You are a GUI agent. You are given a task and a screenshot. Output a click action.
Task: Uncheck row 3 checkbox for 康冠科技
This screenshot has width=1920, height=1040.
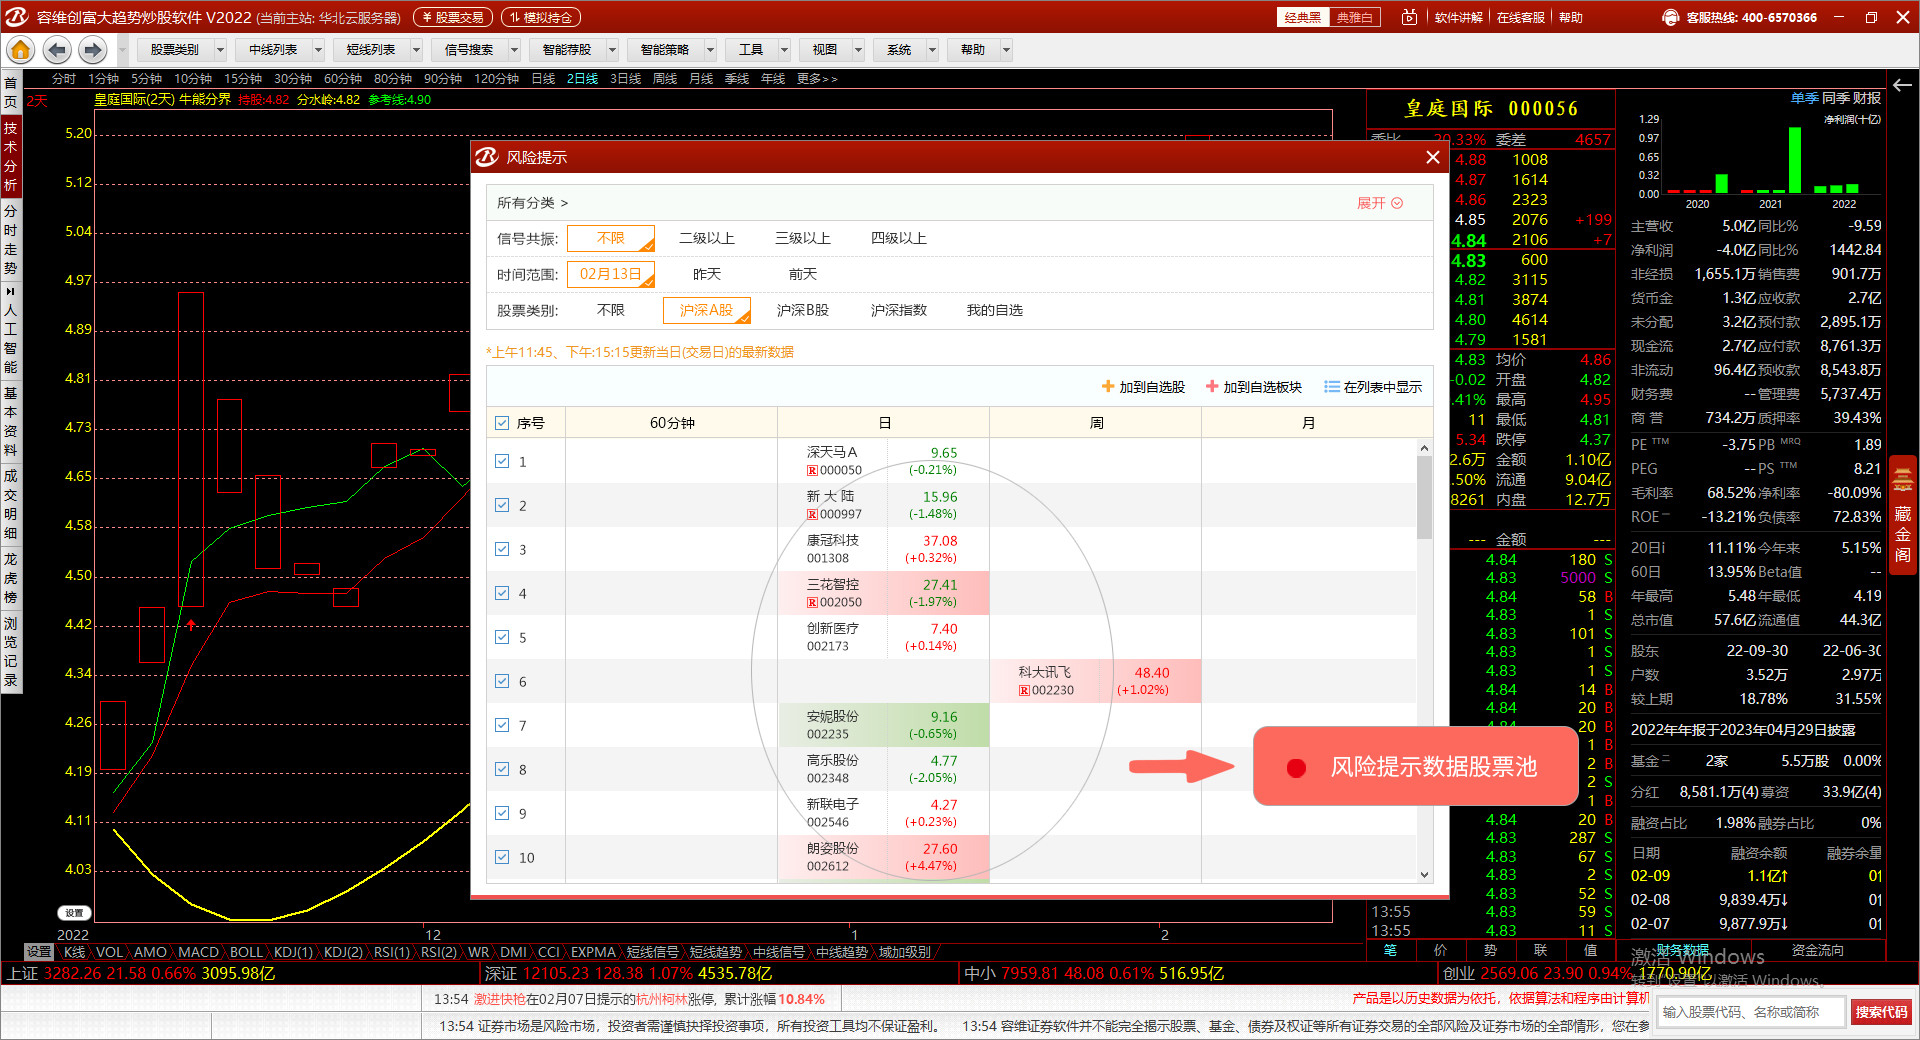pyautogui.click(x=502, y=549)
